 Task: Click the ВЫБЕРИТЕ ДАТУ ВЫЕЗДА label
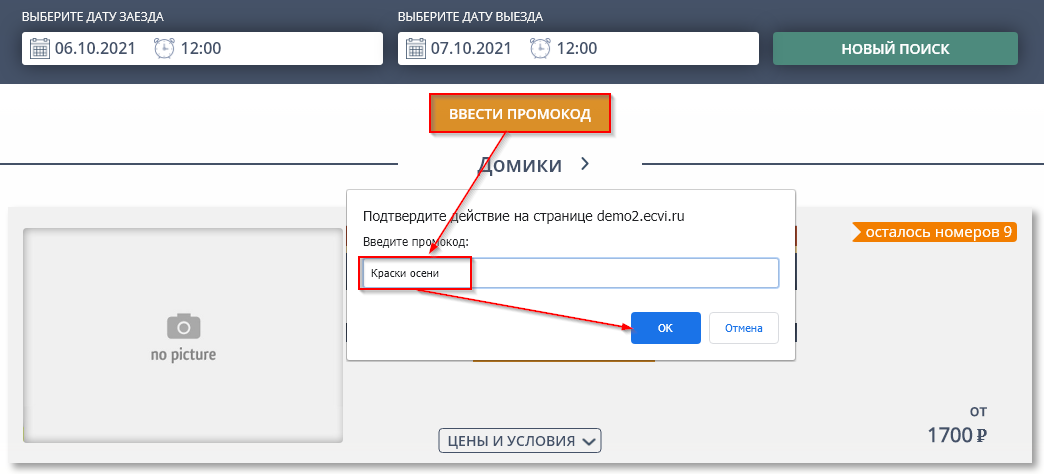(x=470, y=18)
